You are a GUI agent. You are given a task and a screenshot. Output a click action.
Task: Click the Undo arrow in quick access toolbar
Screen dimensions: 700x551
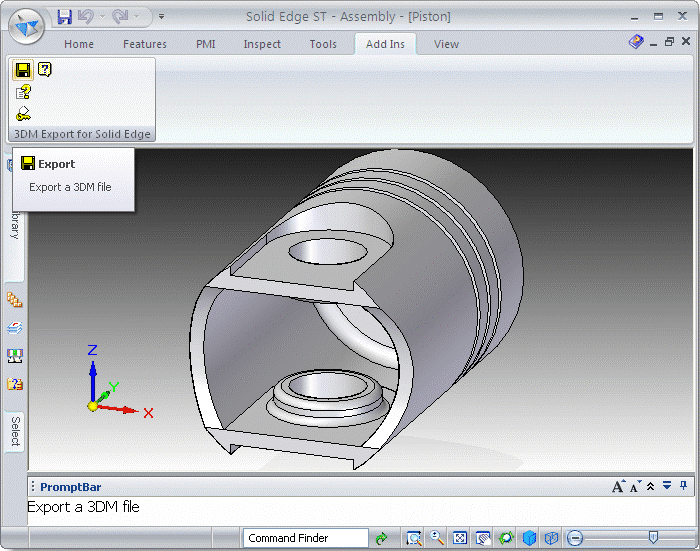coord(86,17)
